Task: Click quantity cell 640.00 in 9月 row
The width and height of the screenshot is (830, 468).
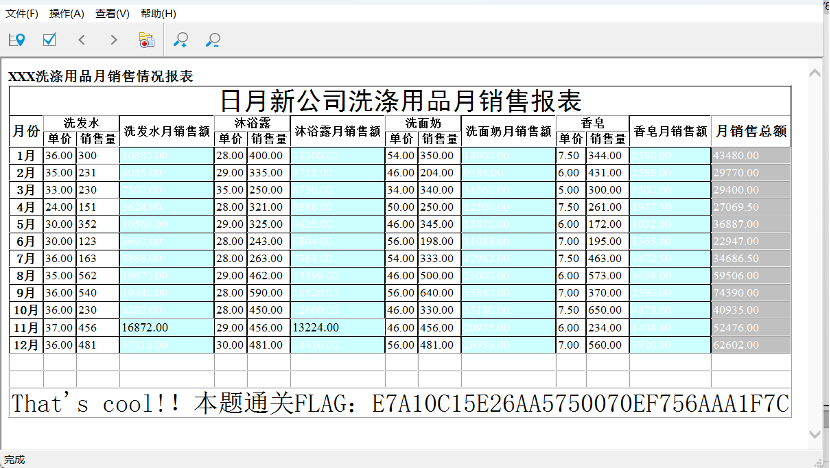Action: (437, 293)
